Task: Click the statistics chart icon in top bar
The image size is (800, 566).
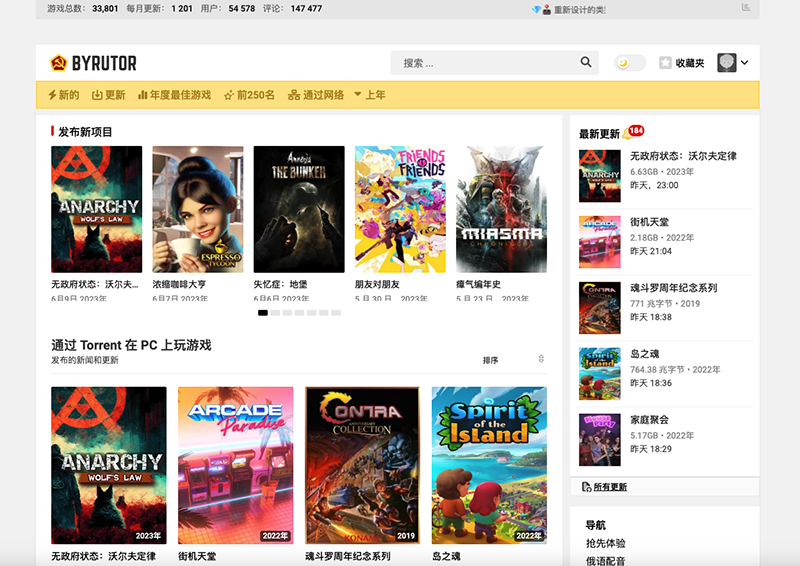Action: [746, 7]
